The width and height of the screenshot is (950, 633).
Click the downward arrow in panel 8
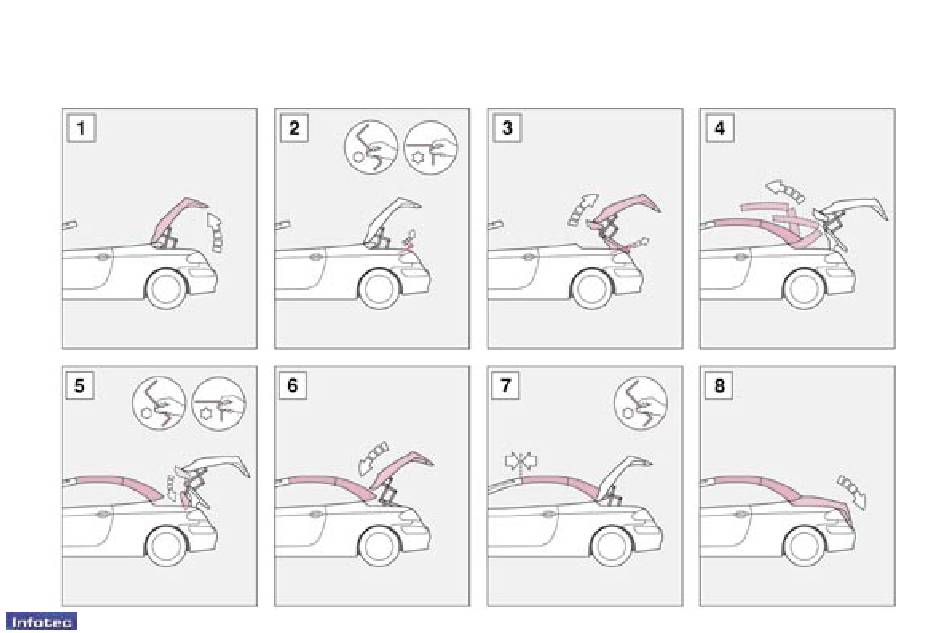tap(852, 491)
